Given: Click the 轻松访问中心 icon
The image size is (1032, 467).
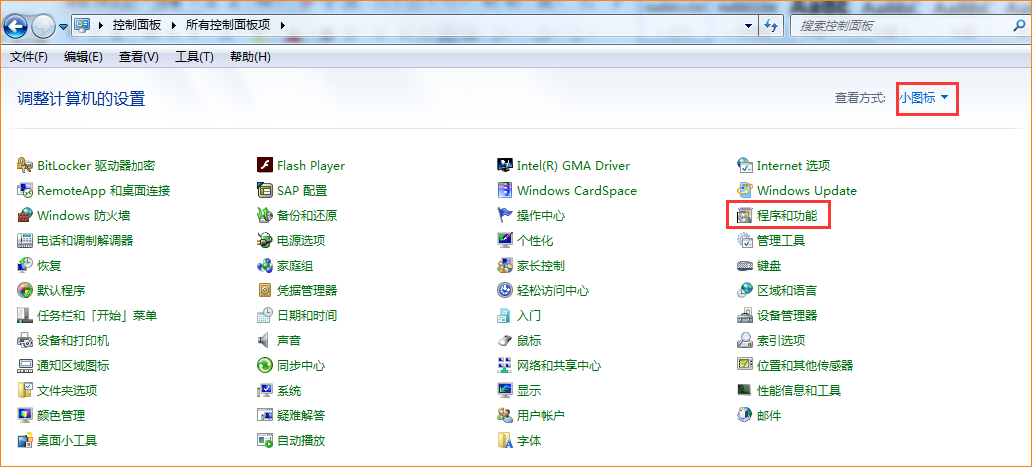Looking at the screenshot, I should pos(505,291).
